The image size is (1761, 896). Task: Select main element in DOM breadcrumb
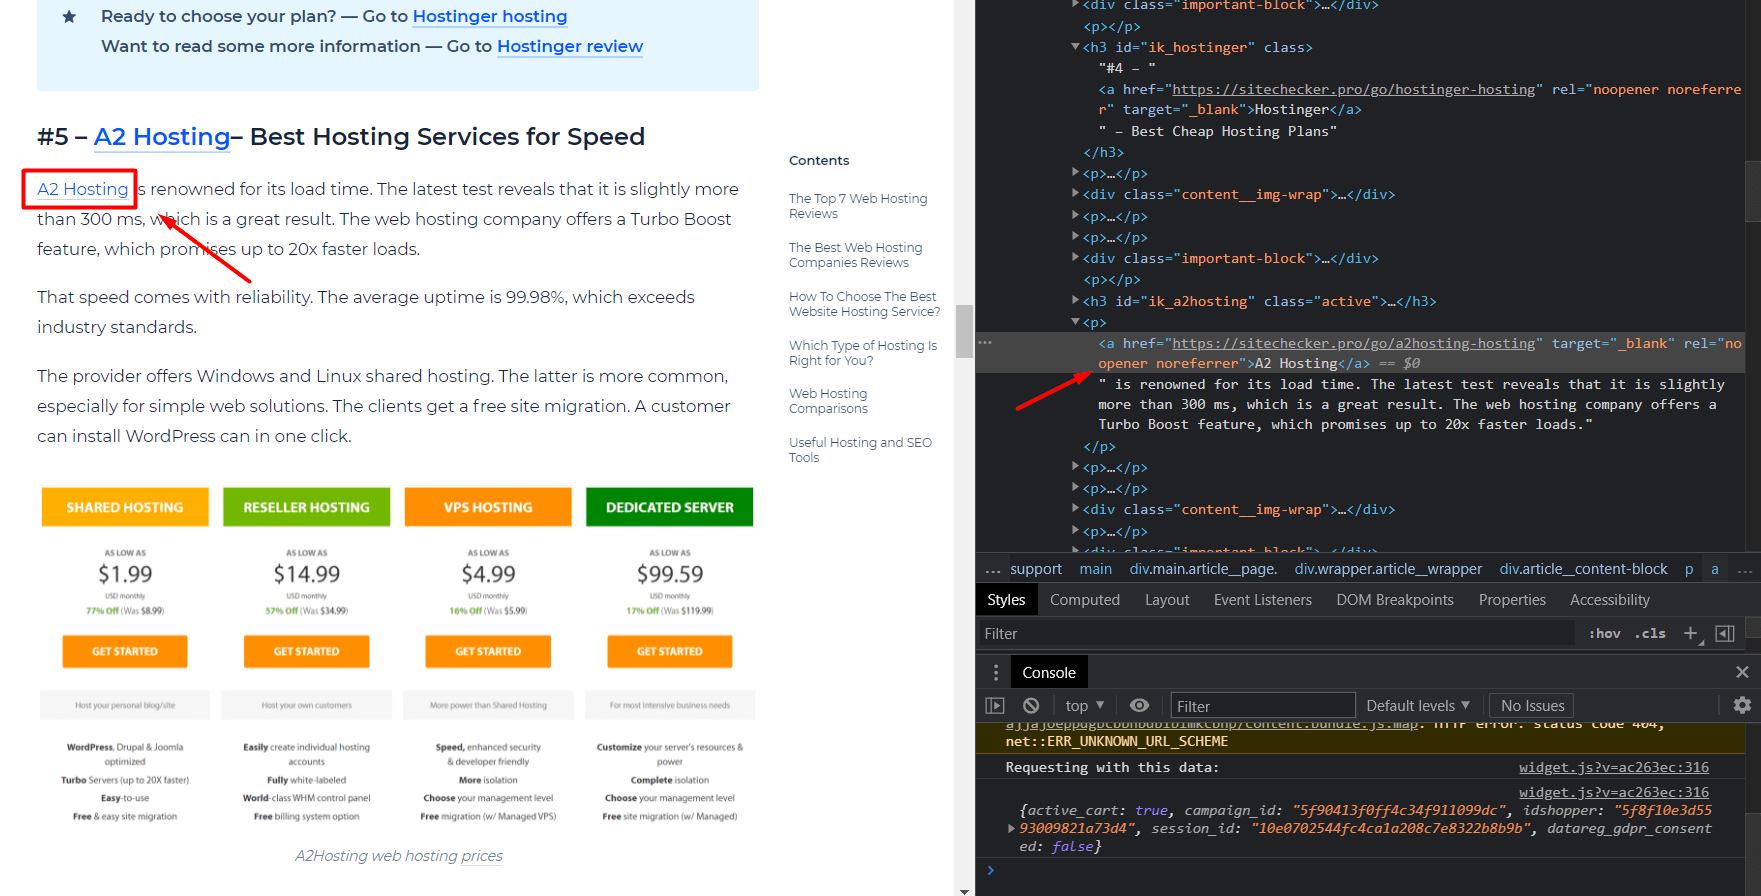tap(1095, 568)
